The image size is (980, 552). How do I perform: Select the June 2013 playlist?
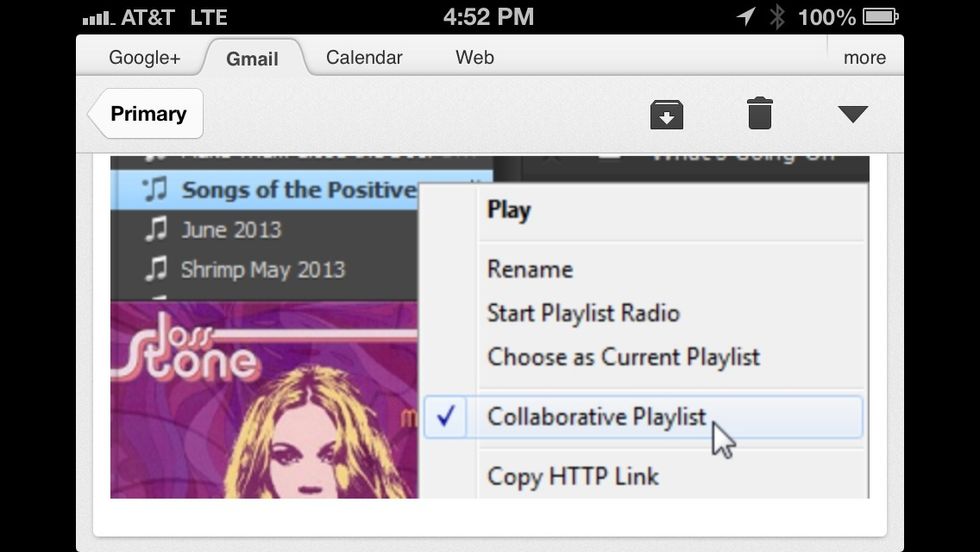(x=264, y=230)
